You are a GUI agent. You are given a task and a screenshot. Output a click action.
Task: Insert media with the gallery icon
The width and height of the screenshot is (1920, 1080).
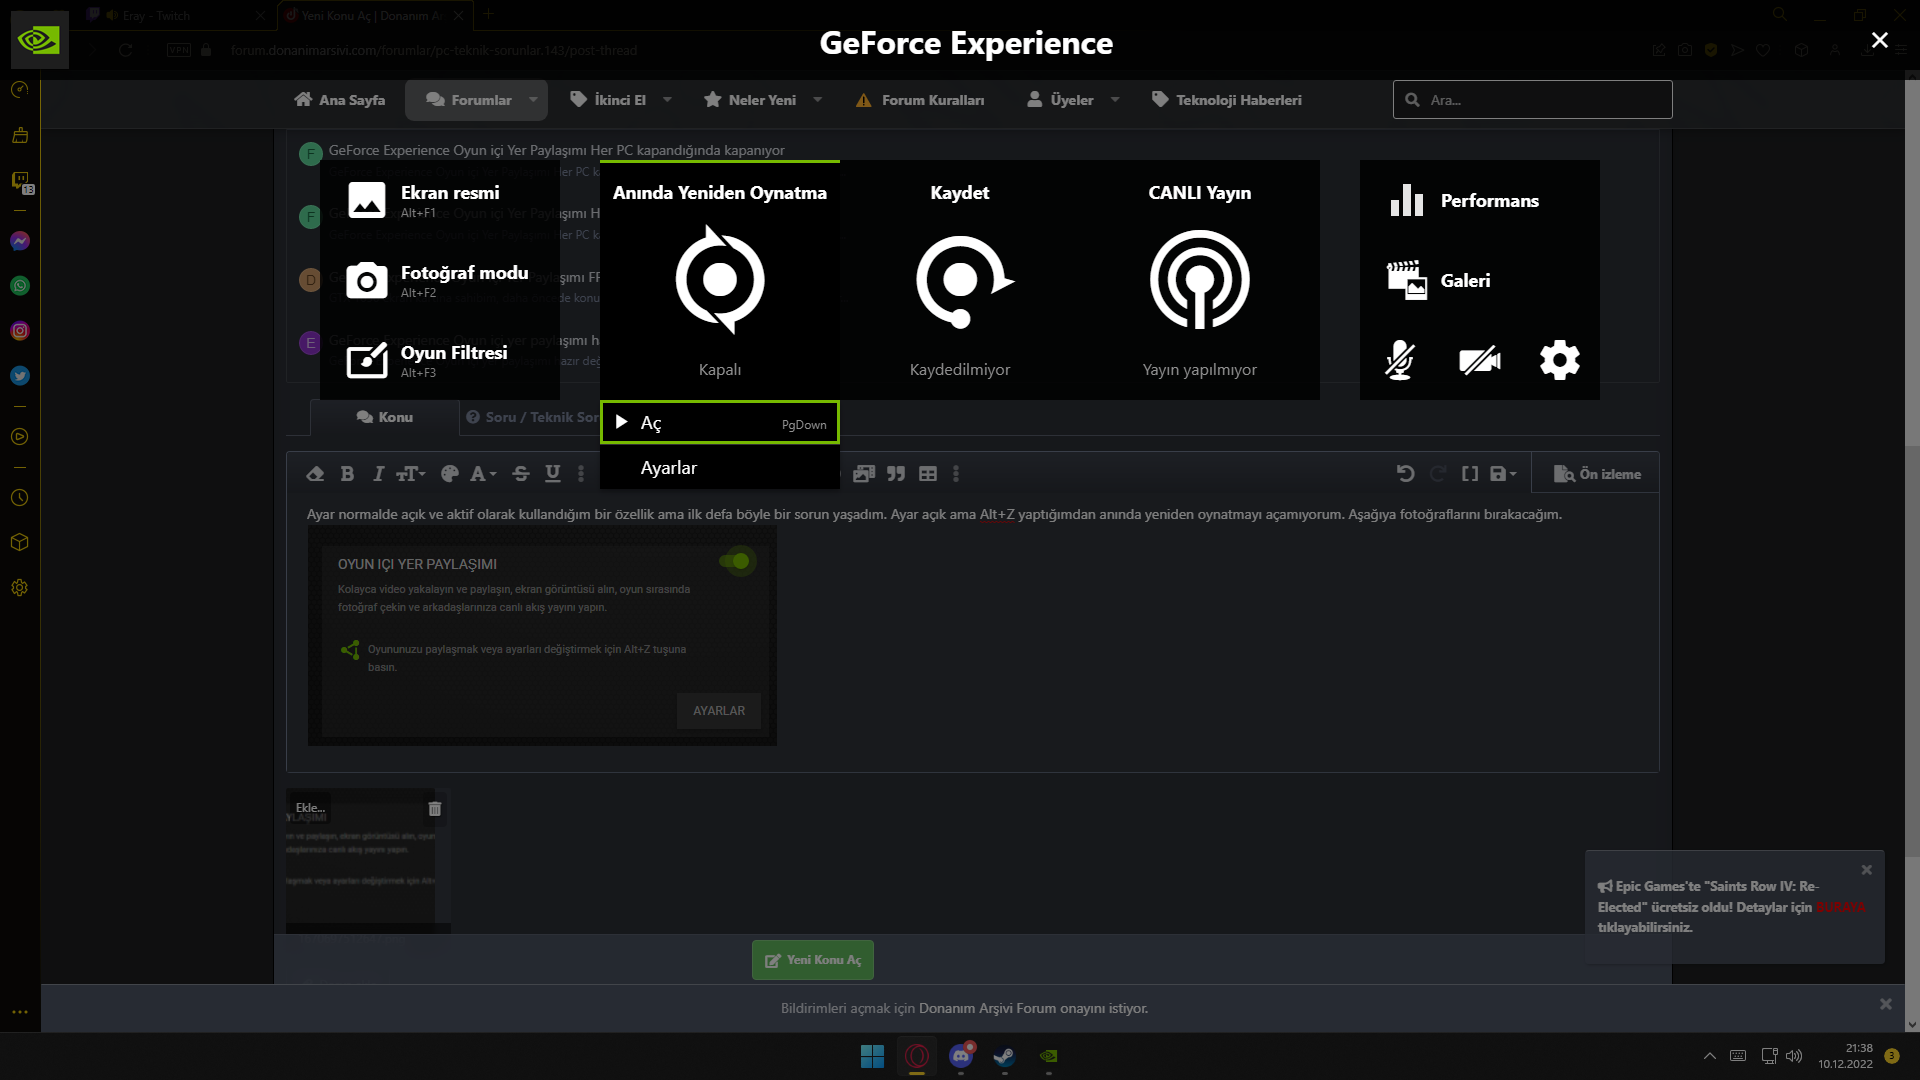864,474
